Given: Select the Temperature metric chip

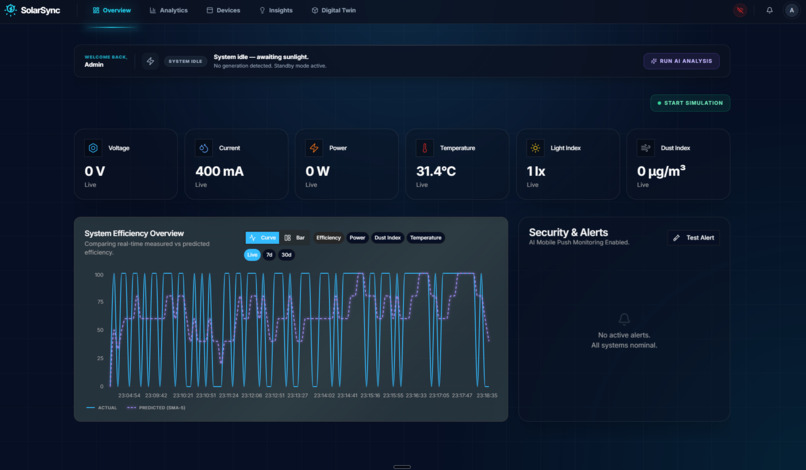Looking at the screenshot, I should click(x=426, y=238).
